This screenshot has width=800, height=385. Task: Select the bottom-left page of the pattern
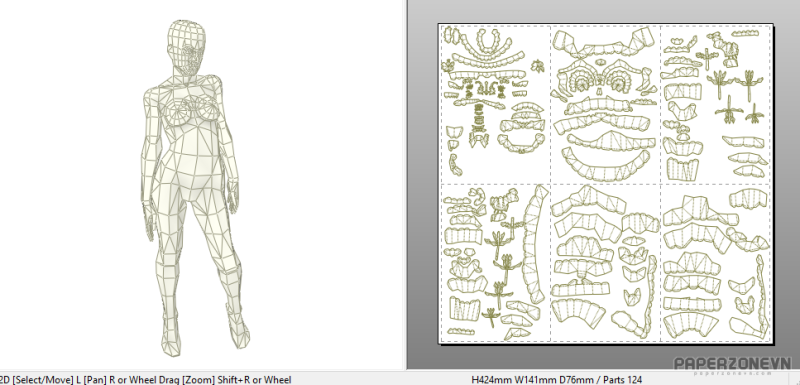(x=495, y=263)
